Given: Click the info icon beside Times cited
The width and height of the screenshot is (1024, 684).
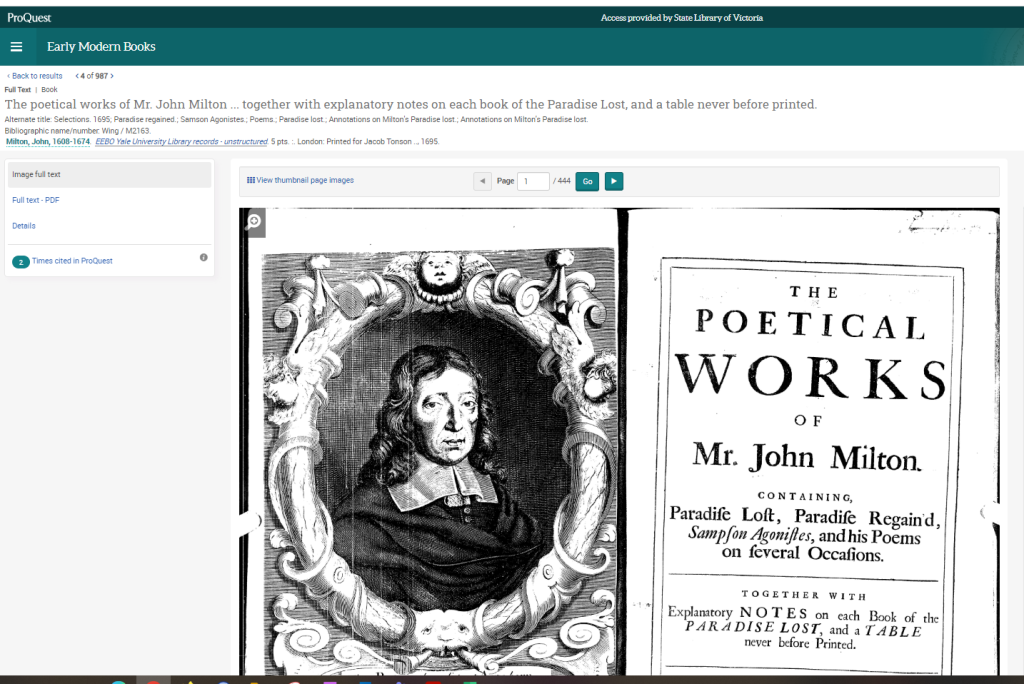Looking at the screenshot, I should click(204, 258).
